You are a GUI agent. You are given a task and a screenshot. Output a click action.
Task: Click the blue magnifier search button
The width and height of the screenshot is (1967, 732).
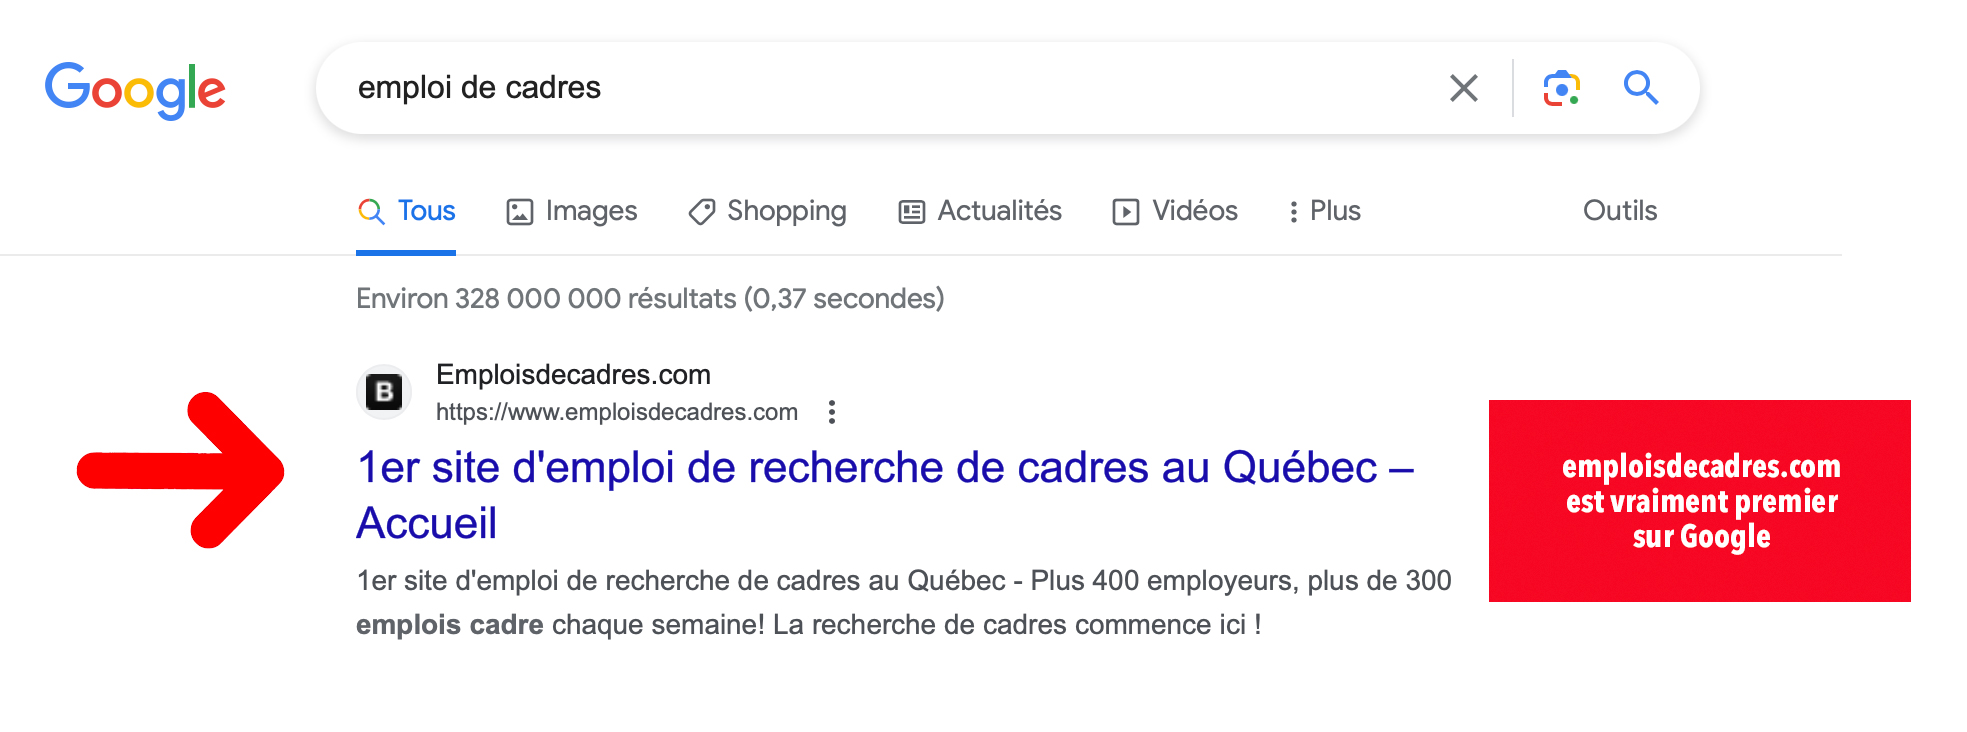click(x=1640, y=88)
